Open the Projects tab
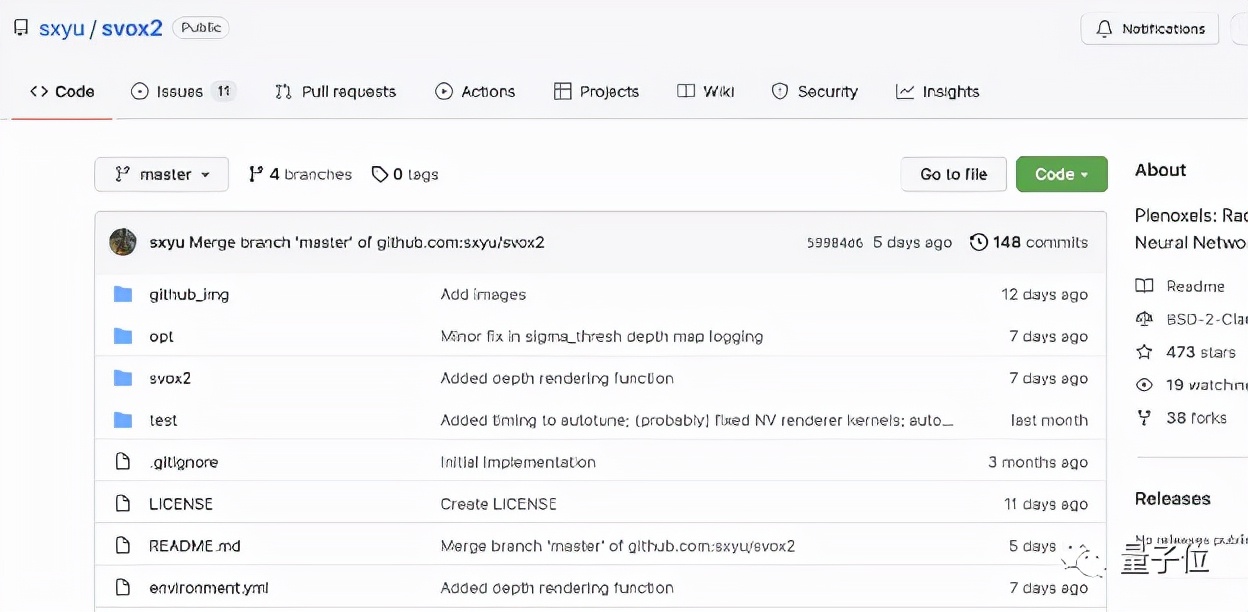The image size is (1248, 612). tap(596, 91)
